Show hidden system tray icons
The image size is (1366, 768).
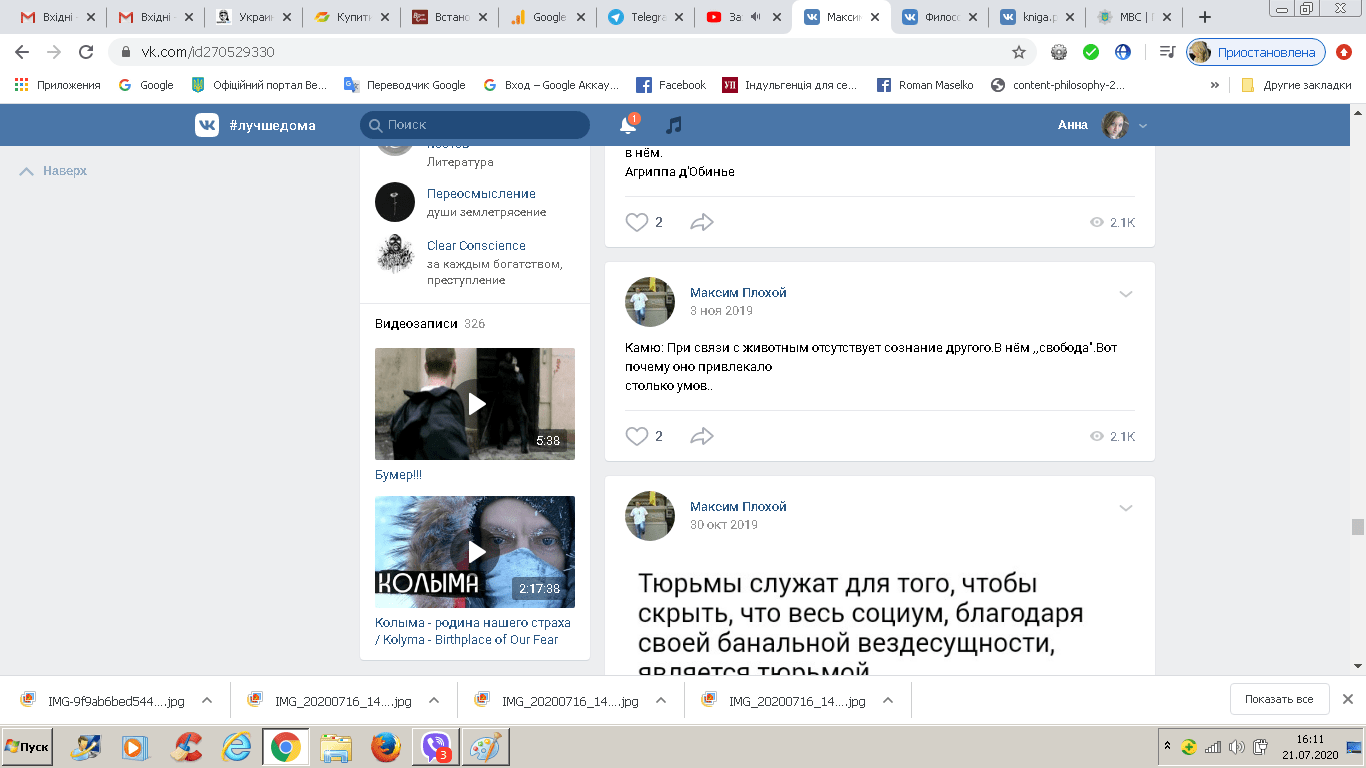point(1167,746)
